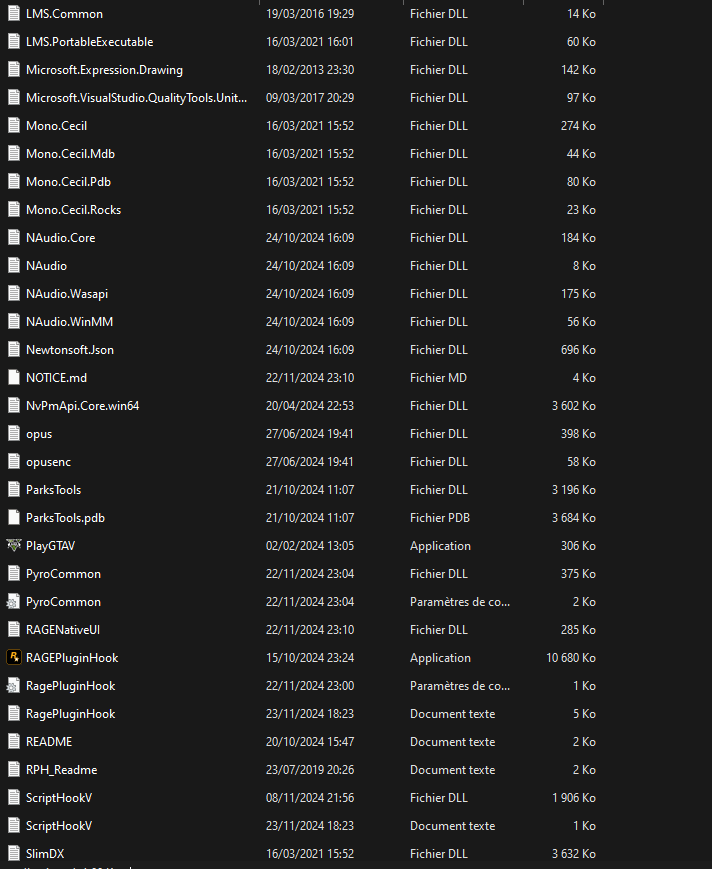Select the Mono.Cecil.Rocks file name
The width and height of the screenshot is (712, 869).
(73, 210)
